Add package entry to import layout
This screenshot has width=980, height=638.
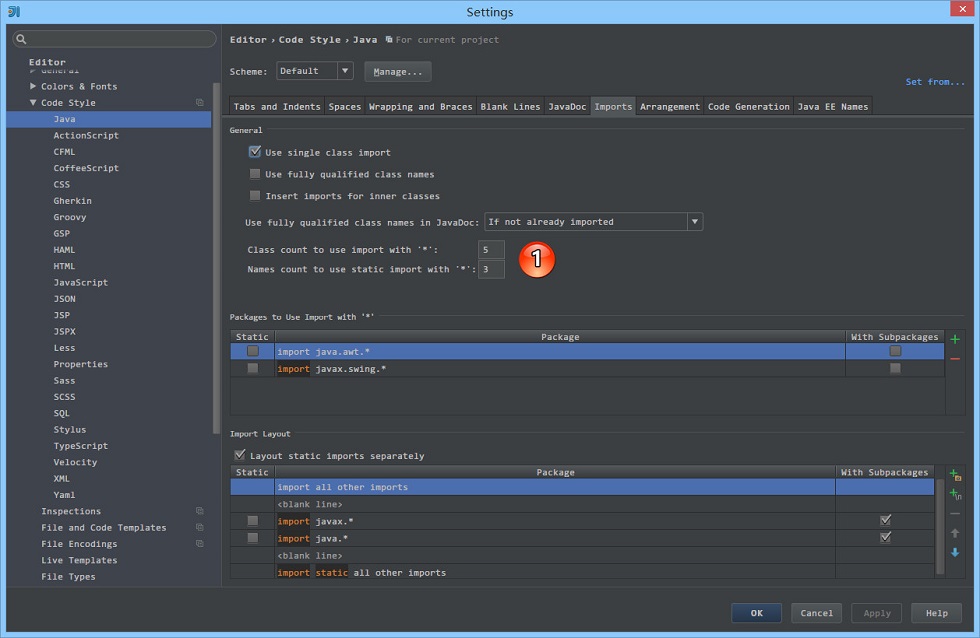pos(955,475)
